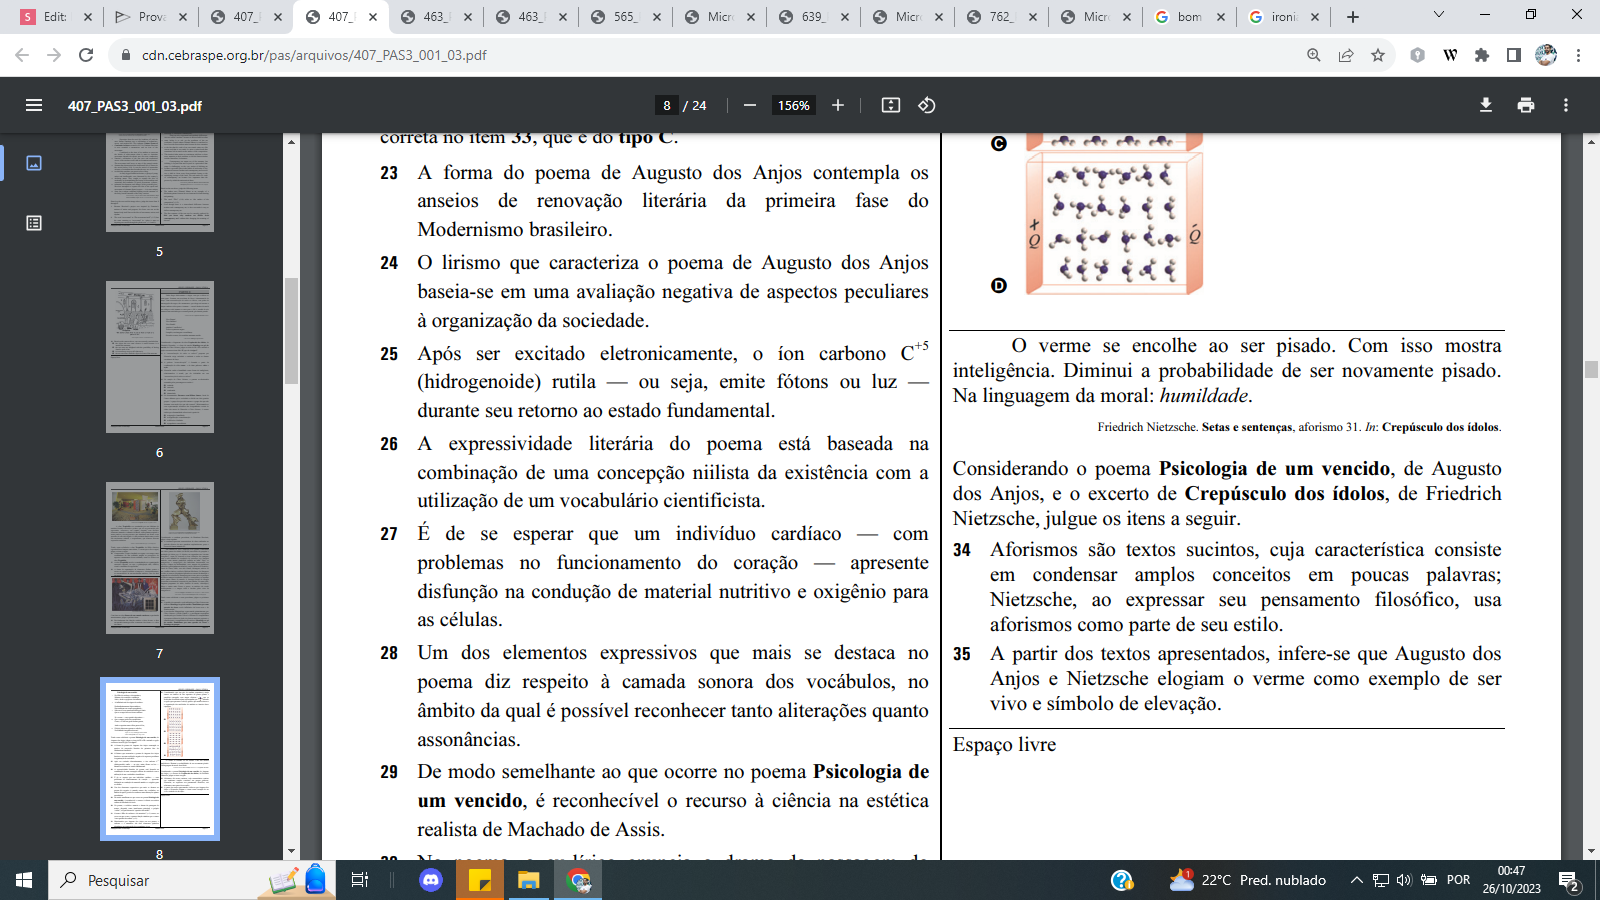Open Windows Start menu
This screenshot has height=900, width=1600.
[24, 880]
